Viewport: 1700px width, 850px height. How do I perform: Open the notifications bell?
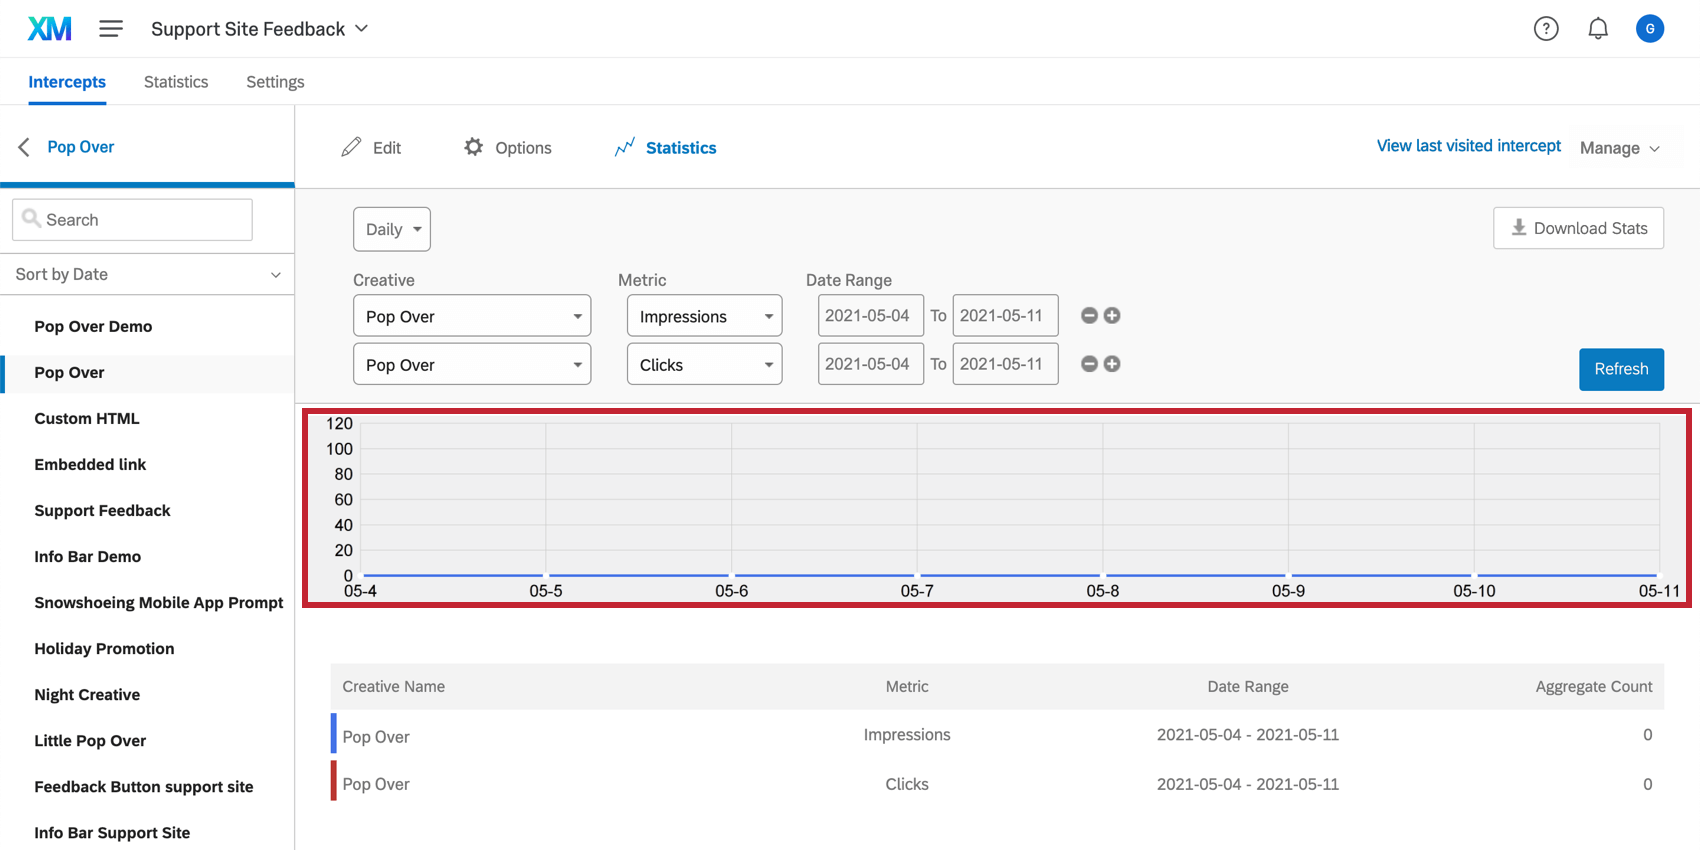[x=1598, y=29]
